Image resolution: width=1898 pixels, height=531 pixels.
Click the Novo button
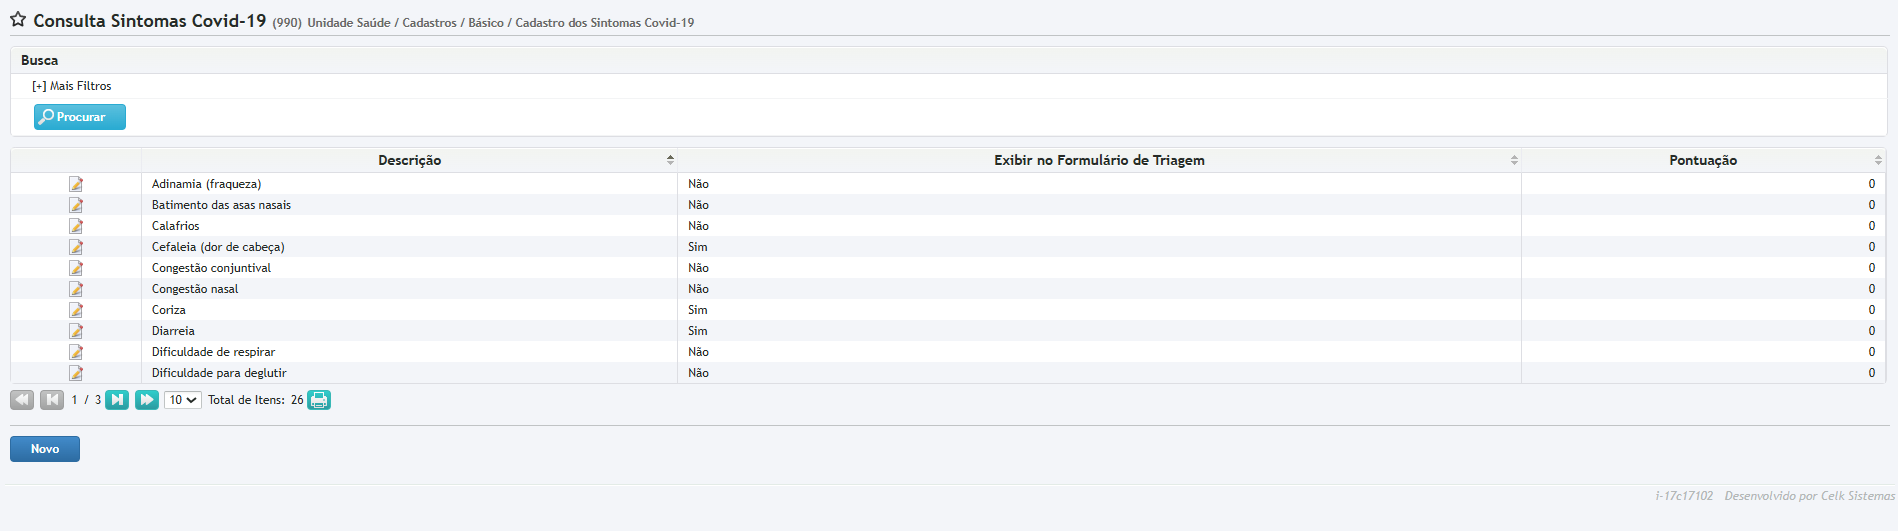click(x=45, y=449)
